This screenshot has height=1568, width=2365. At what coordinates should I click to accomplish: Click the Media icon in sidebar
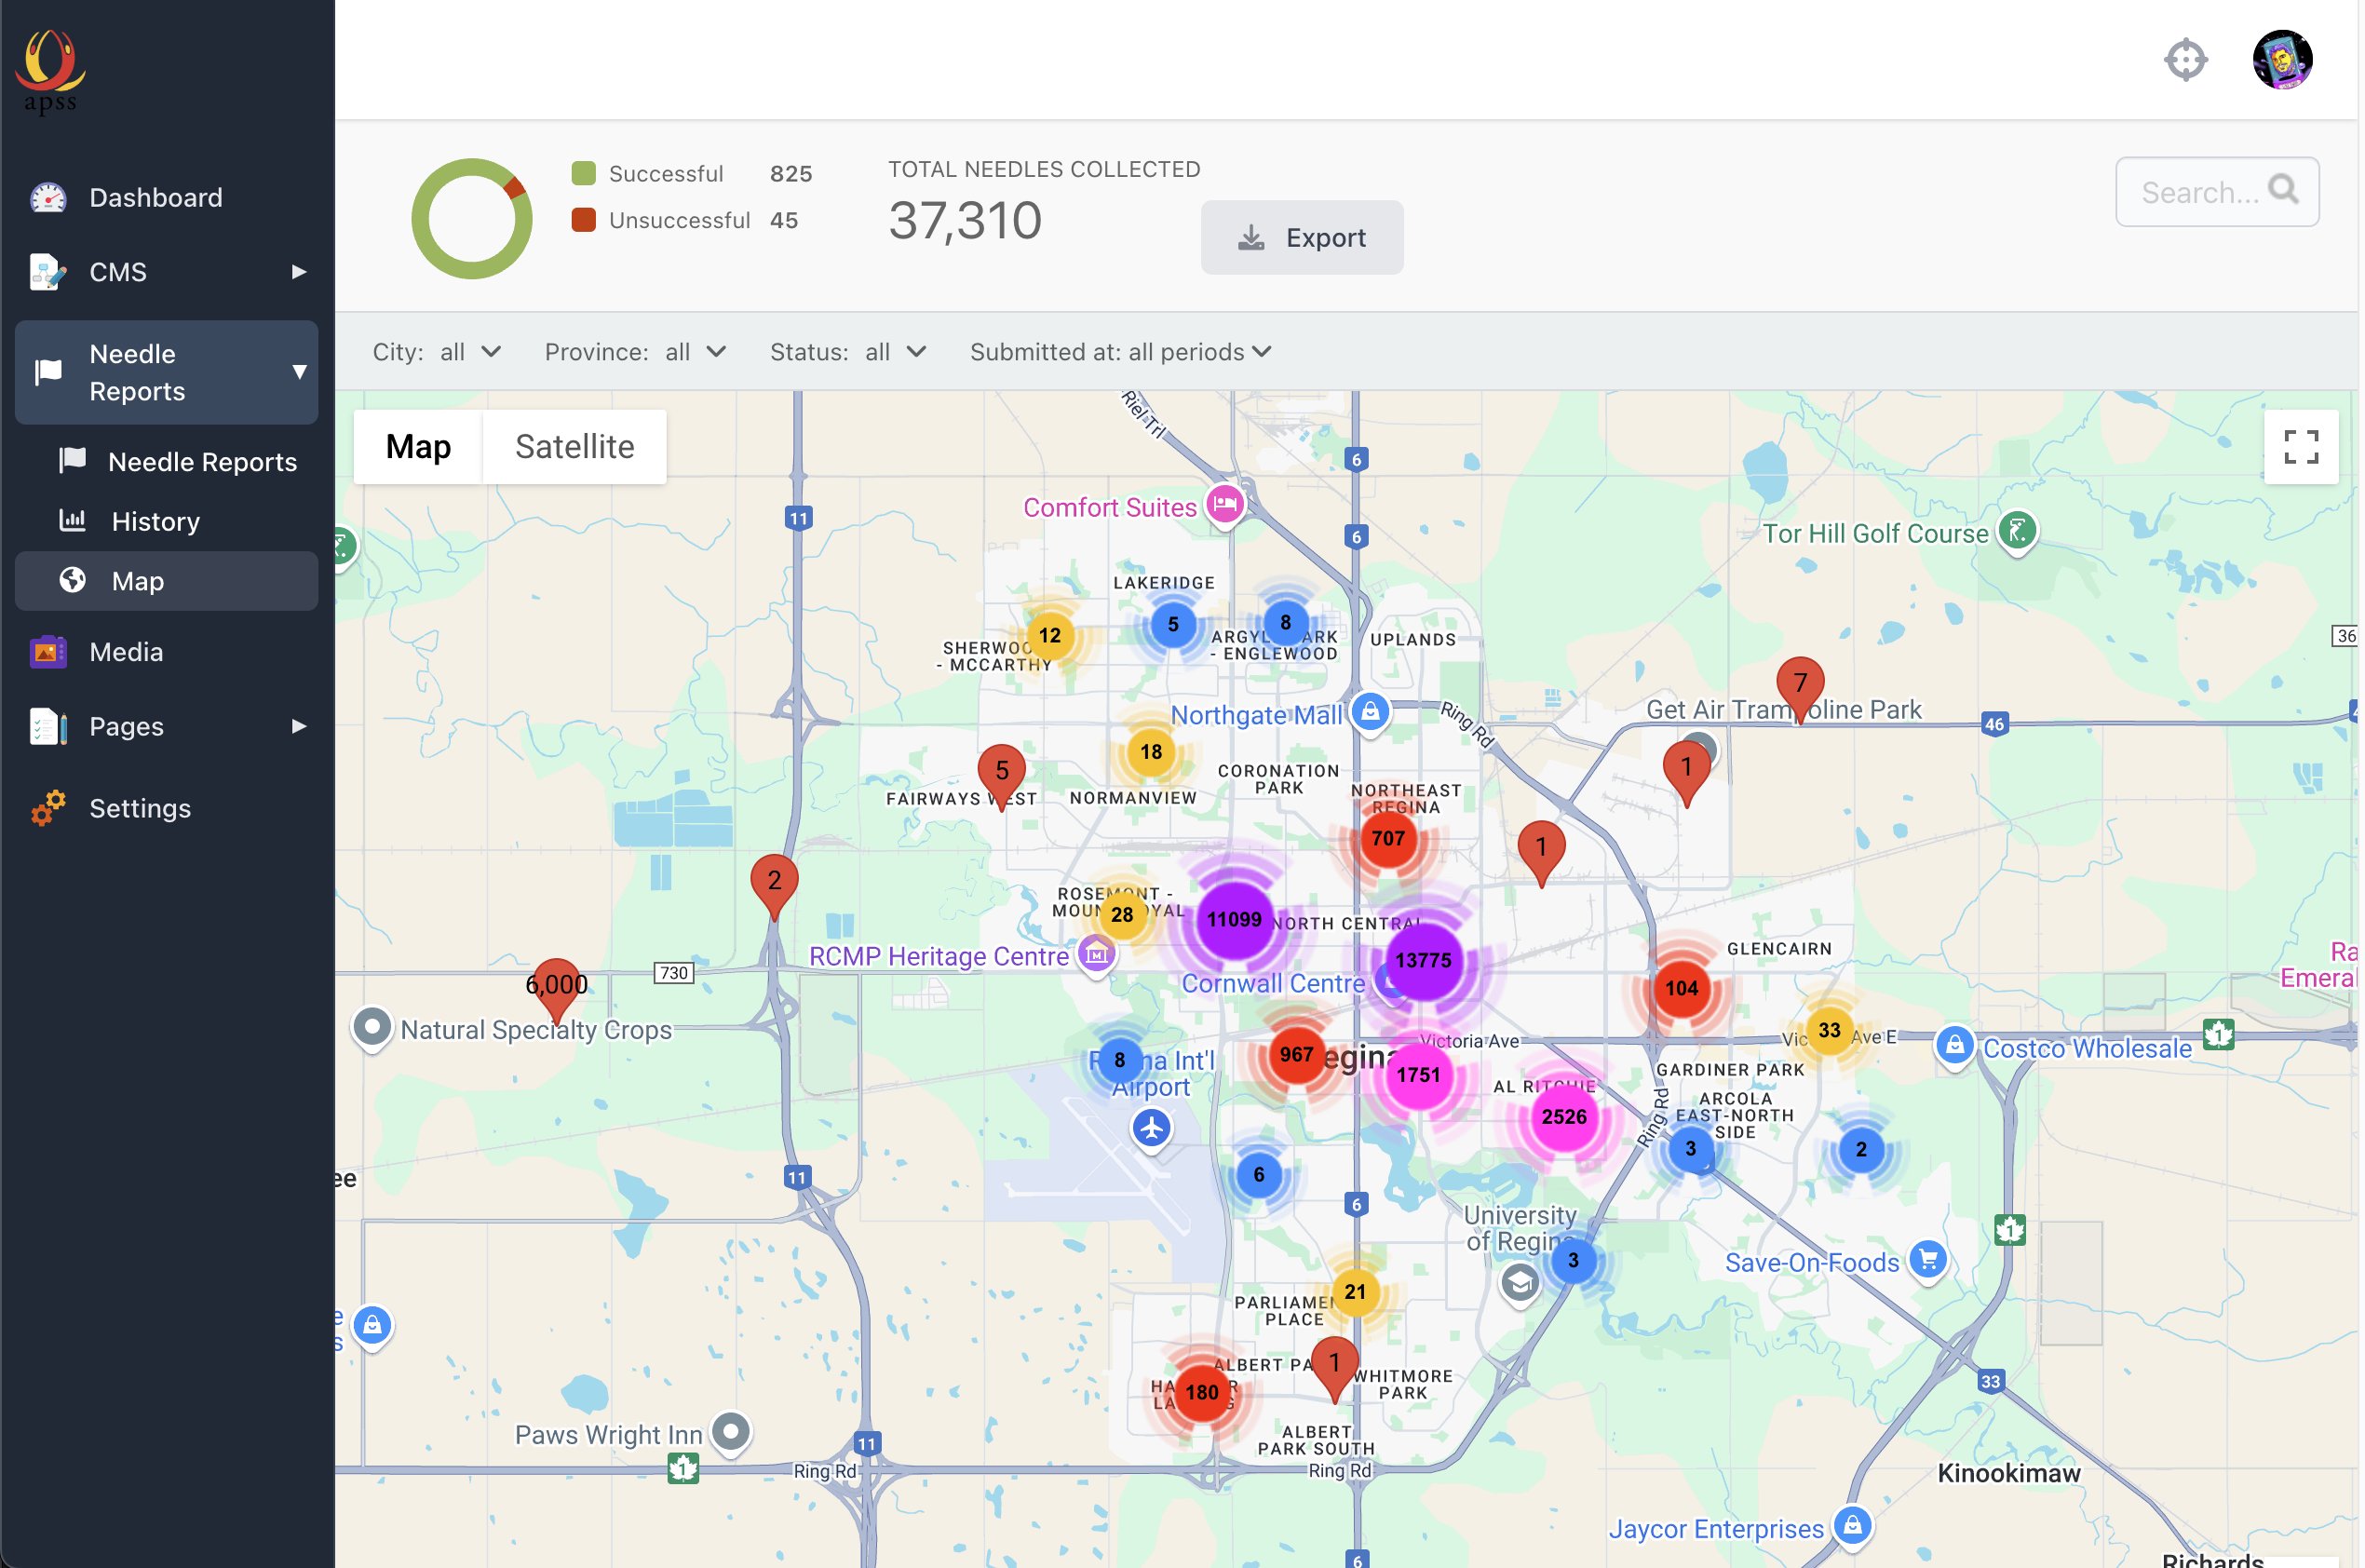point(47,651)
